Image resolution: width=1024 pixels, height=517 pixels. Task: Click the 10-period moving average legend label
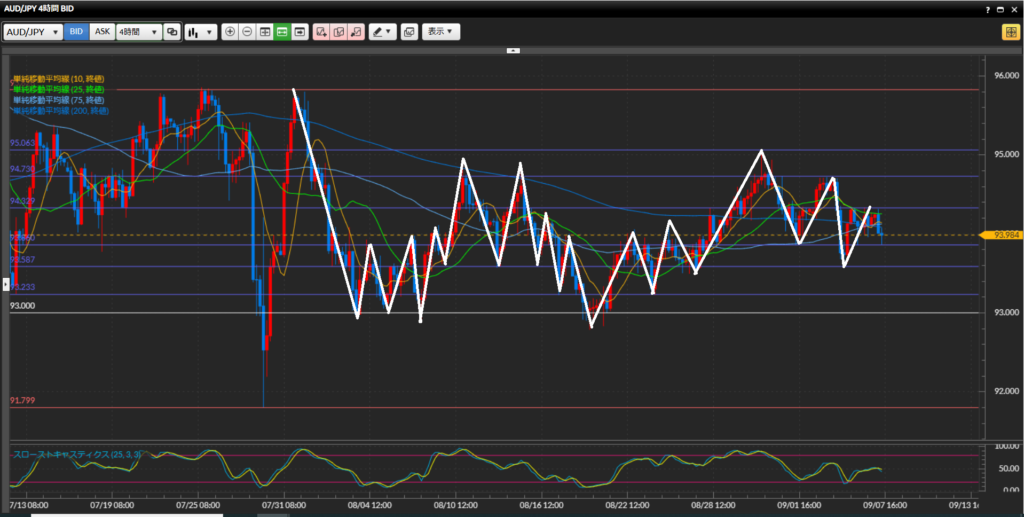pos(58,78)
